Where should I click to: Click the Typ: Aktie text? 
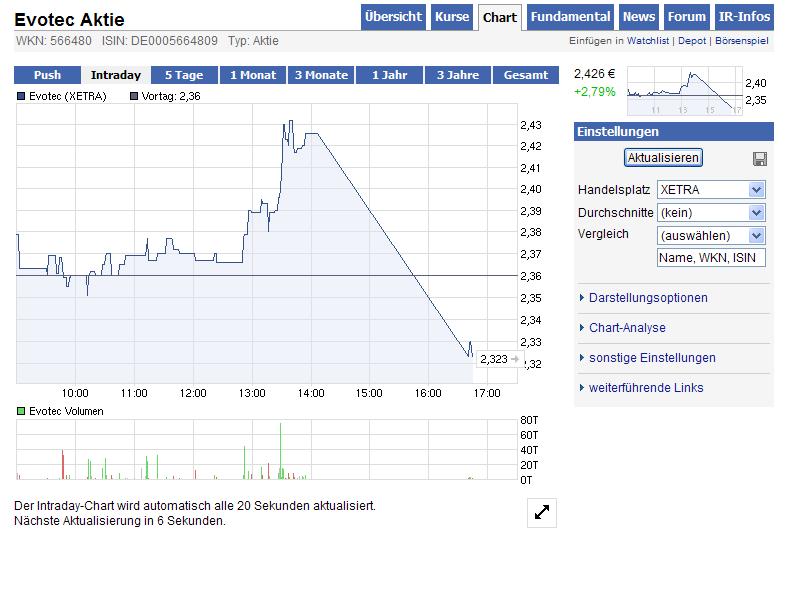point(253,41)
